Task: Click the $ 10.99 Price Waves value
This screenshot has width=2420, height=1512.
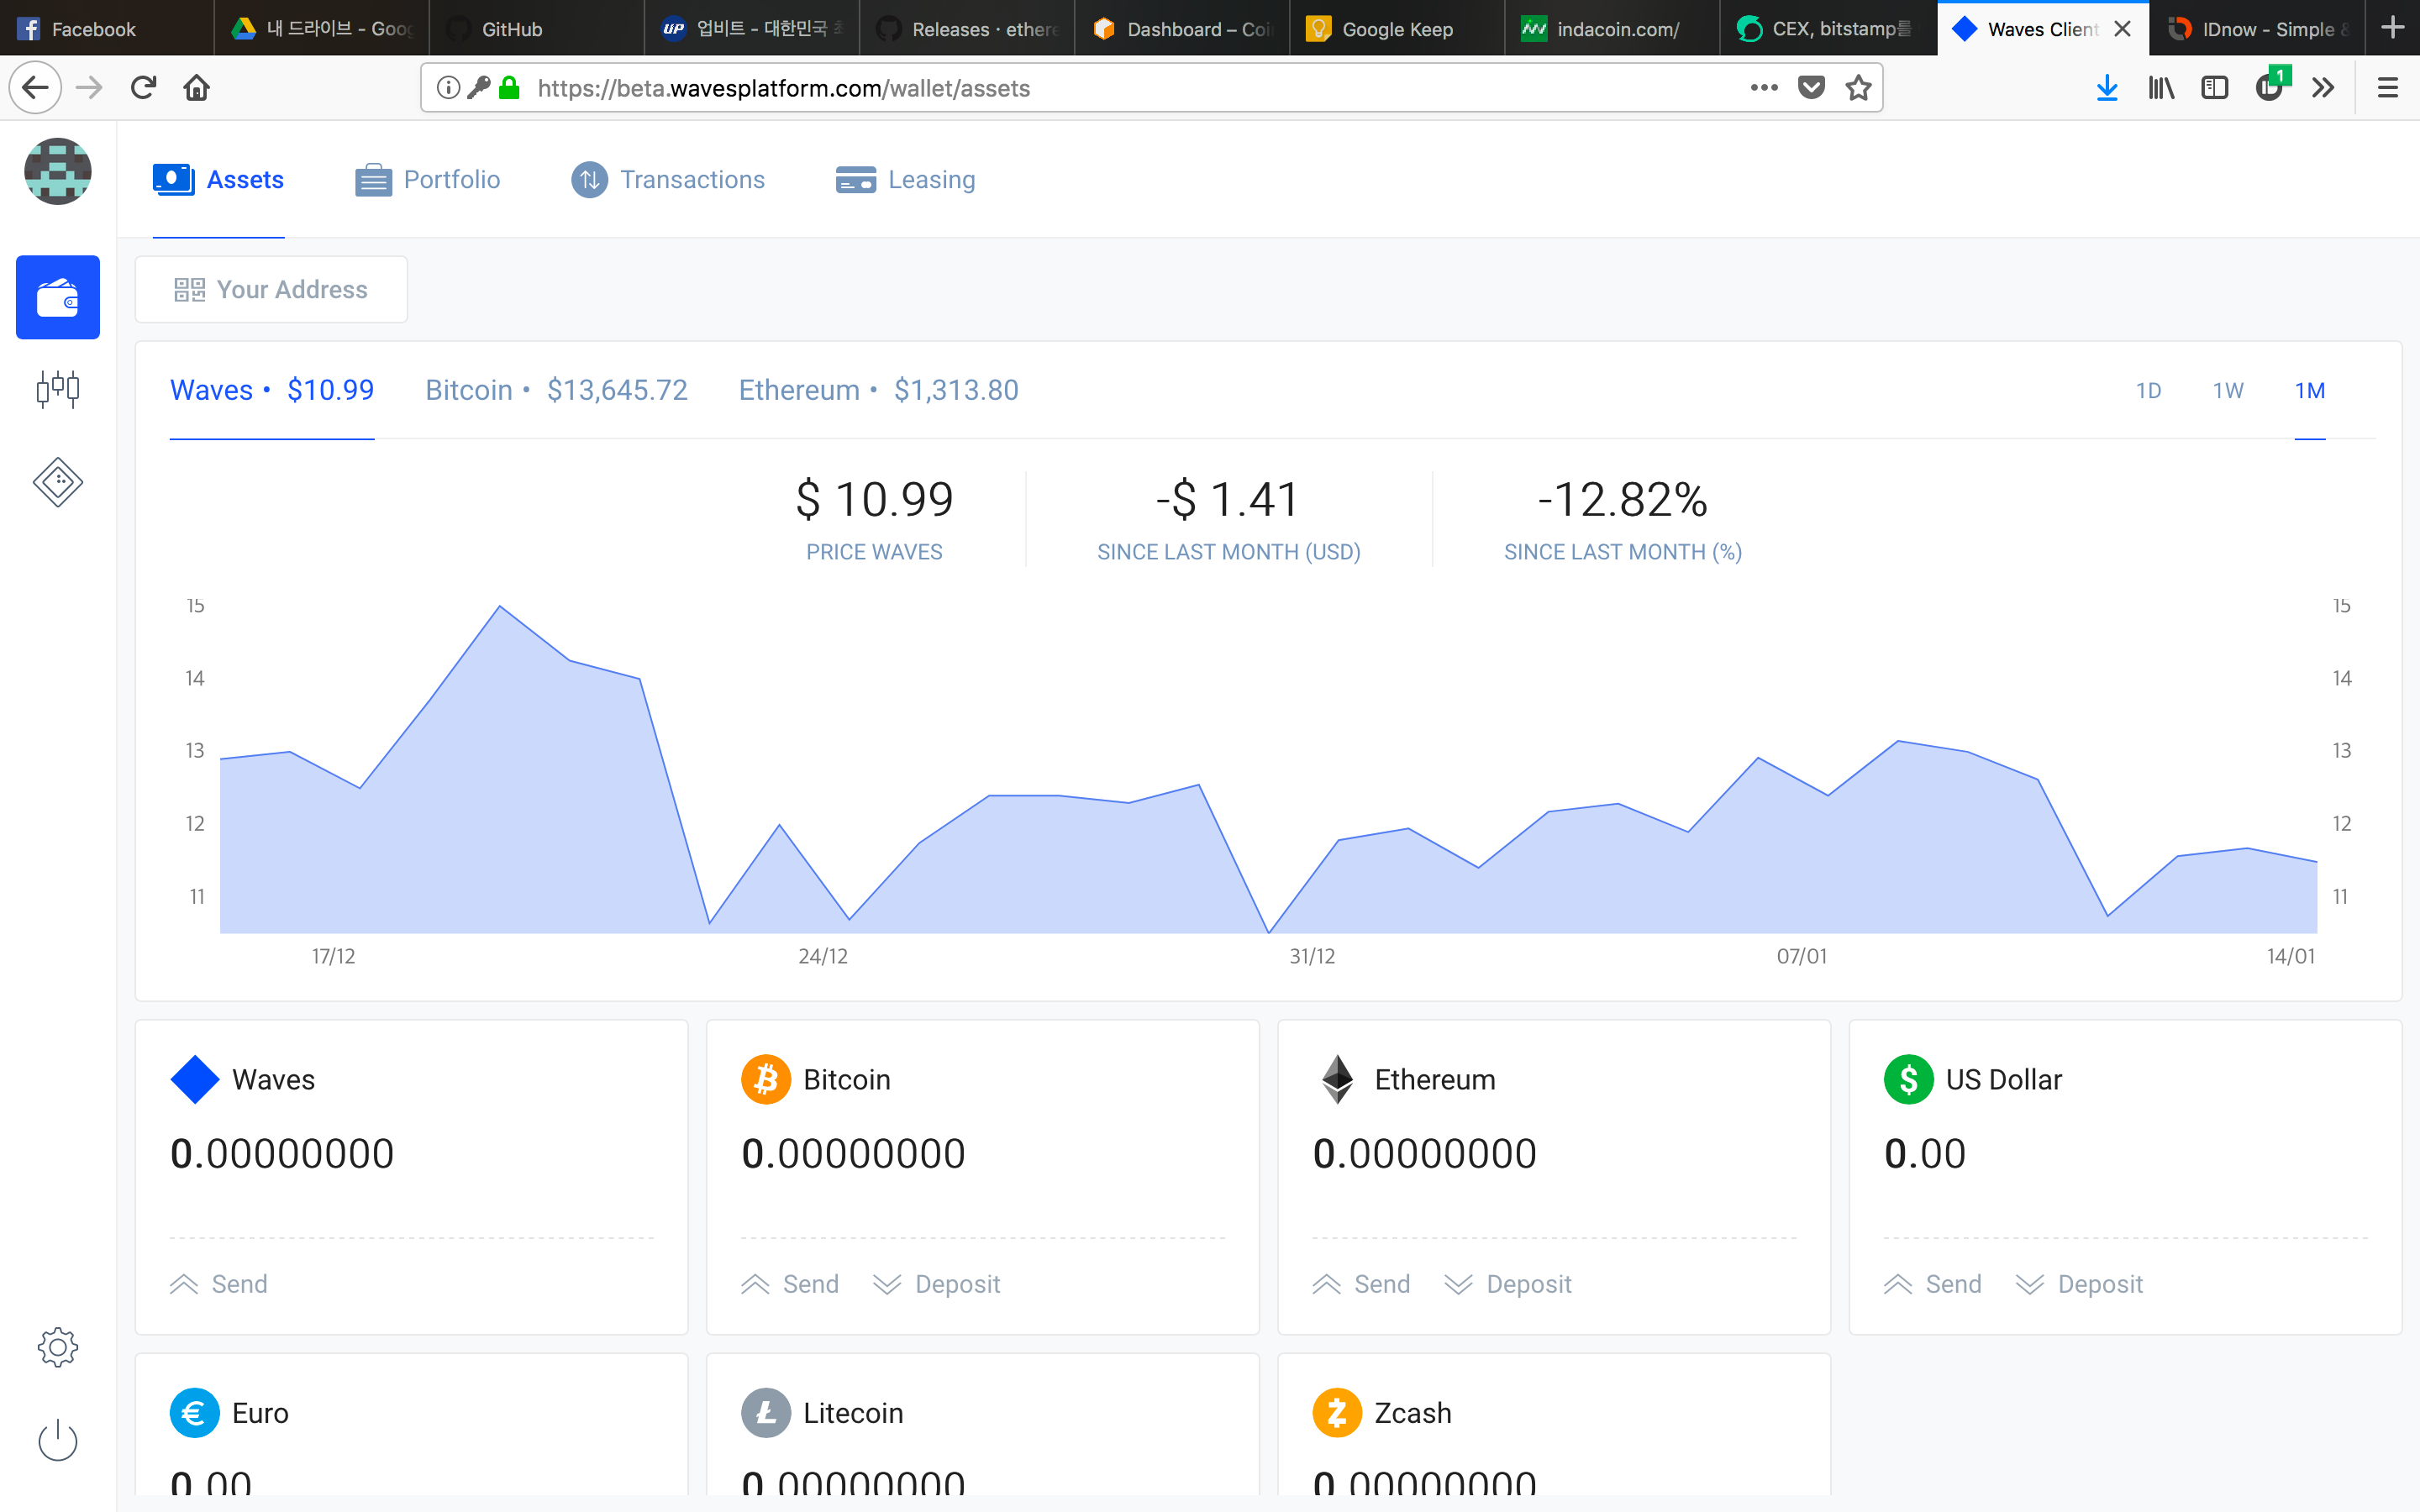Action: pyautogui.click(x=874, y=499)
